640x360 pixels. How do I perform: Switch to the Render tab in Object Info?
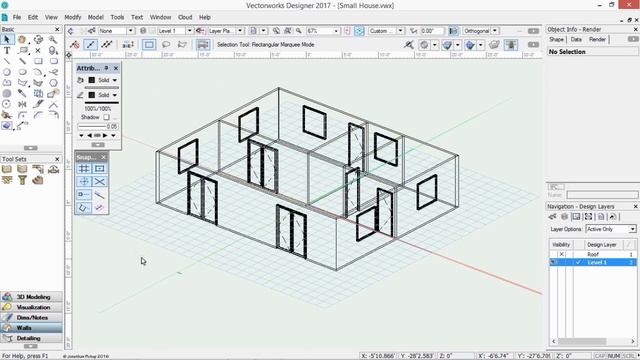coord(597,39)
